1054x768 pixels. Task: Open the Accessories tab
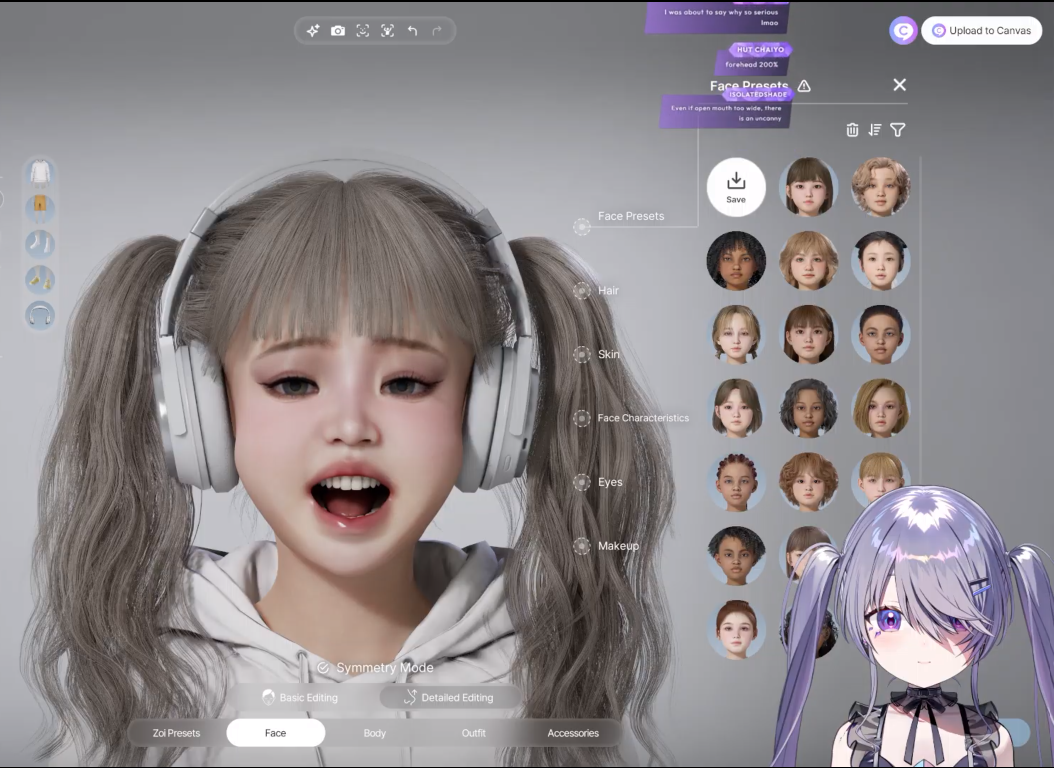click(573, 733)
